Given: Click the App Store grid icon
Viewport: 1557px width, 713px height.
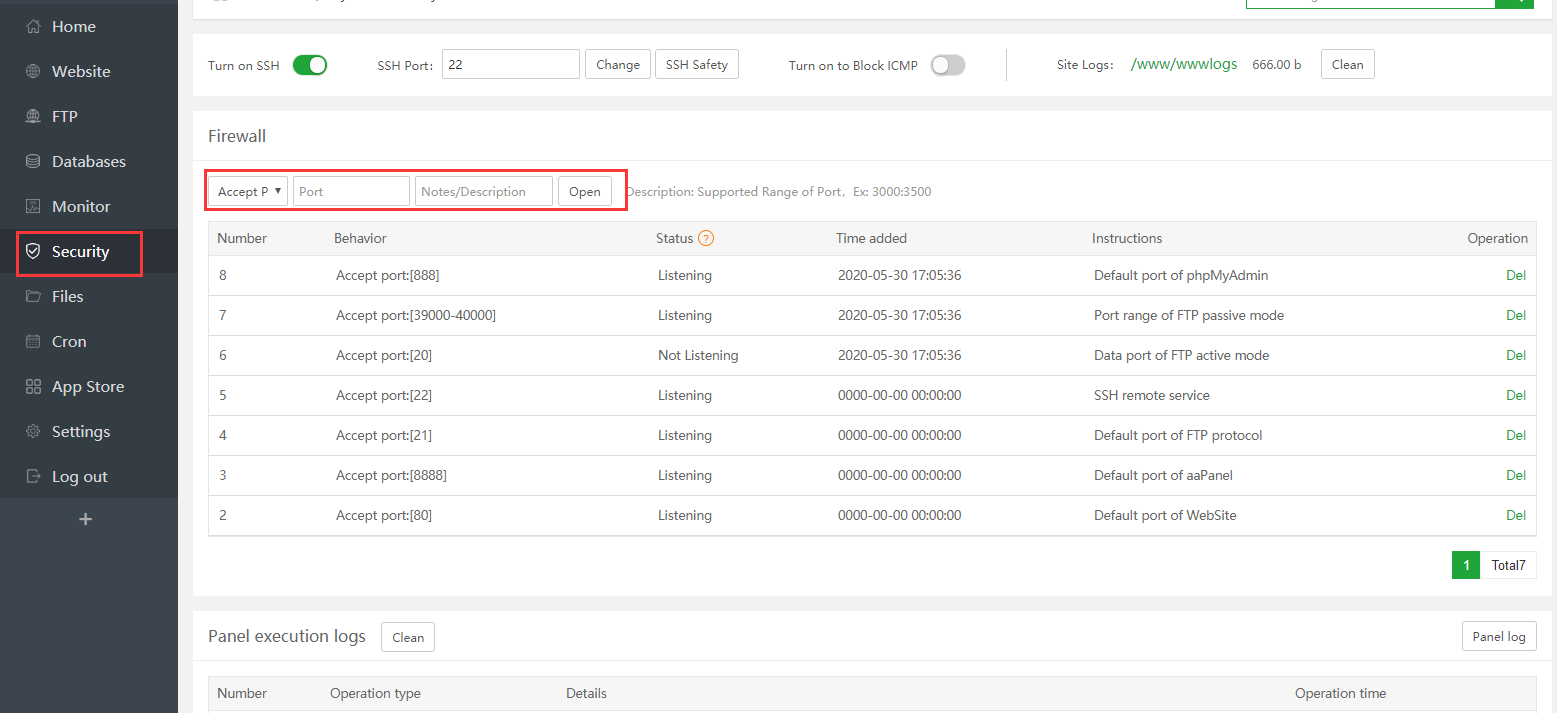Looking at the screenshot, I should [33, 387].
